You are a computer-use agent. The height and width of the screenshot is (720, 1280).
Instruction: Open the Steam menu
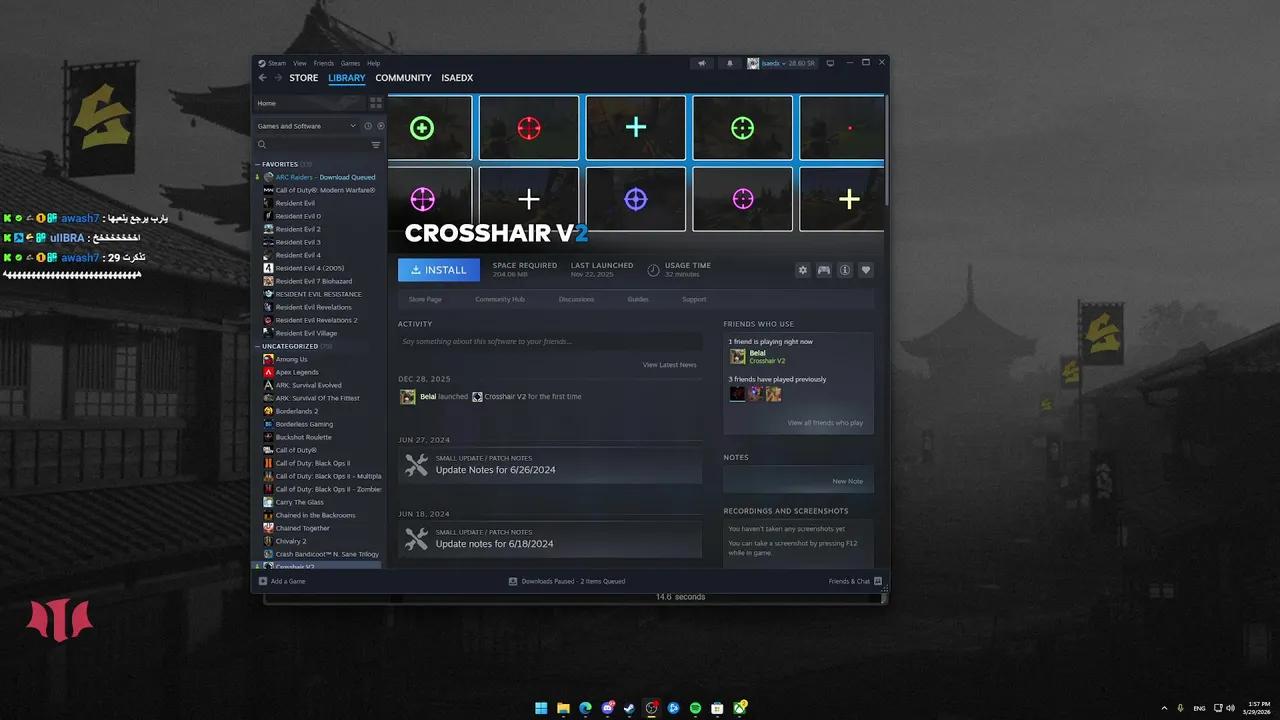(x=276, y=63)
